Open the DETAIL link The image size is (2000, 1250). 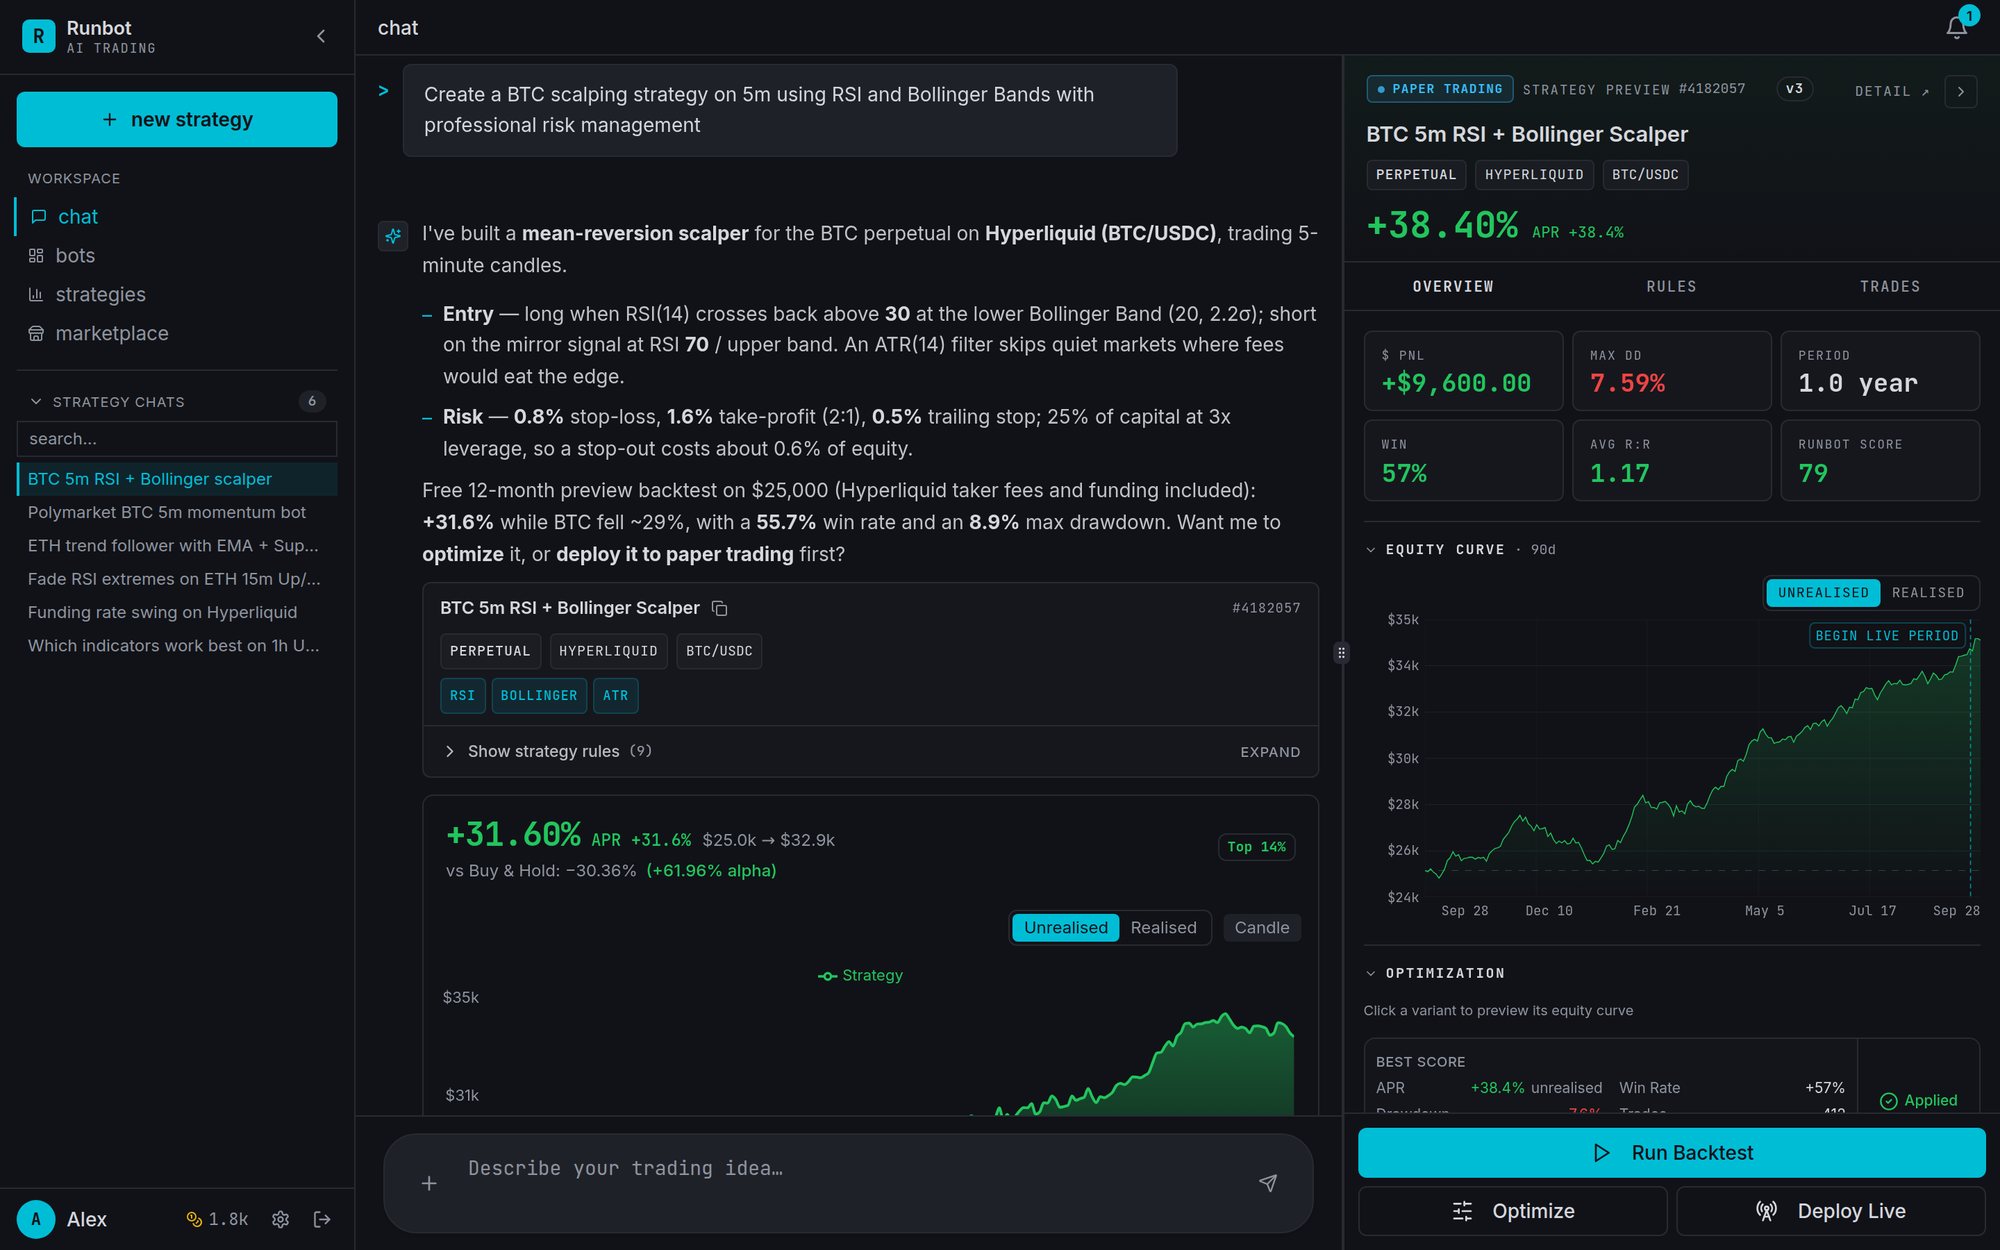[1892, 91]
